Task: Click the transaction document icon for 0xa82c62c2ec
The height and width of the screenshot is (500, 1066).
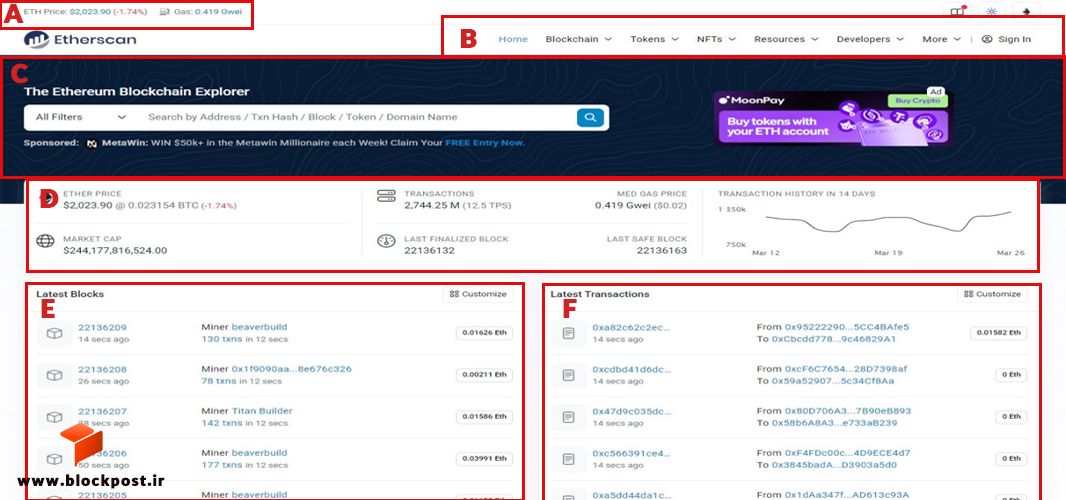Action: coord(568,333)
